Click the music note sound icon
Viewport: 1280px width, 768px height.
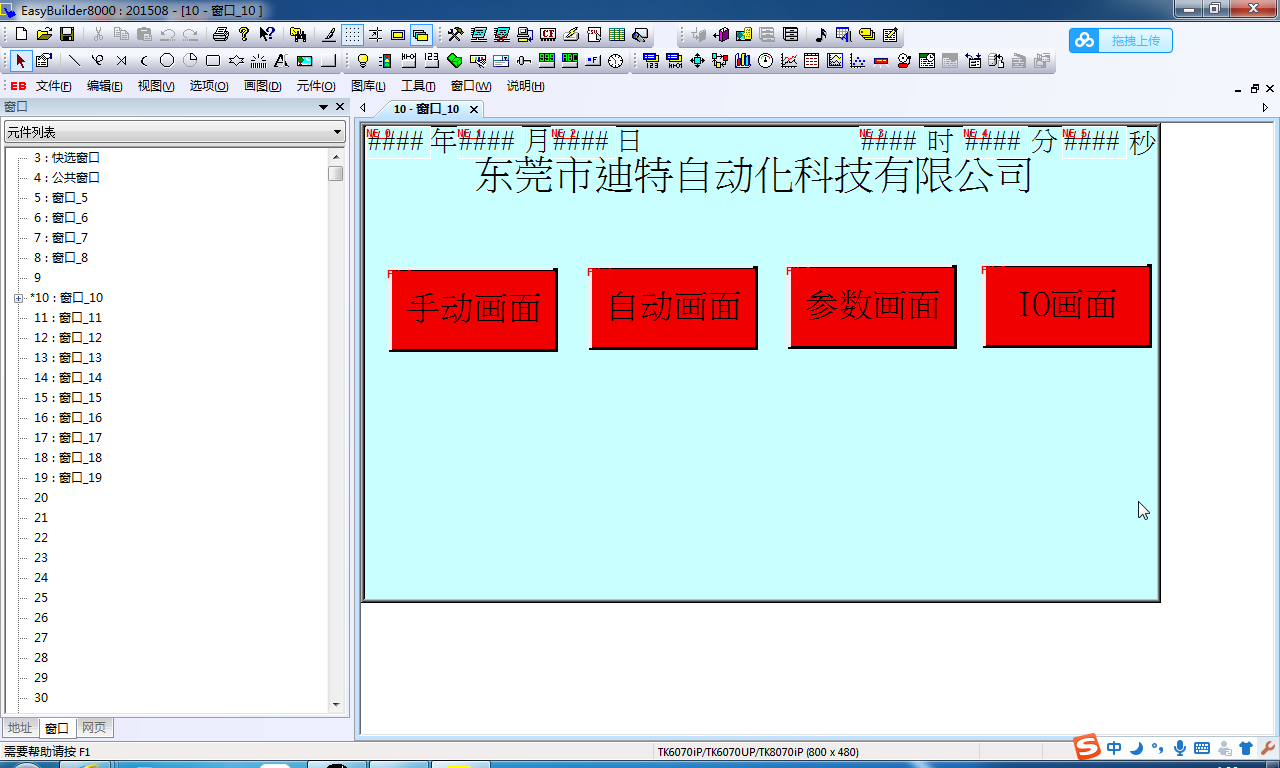point(821,34)
